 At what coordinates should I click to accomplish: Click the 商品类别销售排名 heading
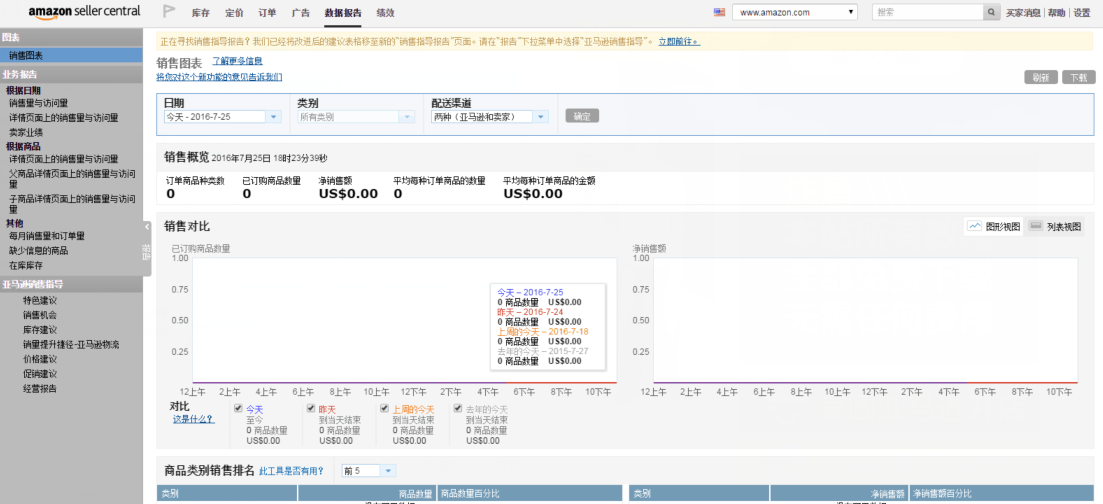pos(209,471)
